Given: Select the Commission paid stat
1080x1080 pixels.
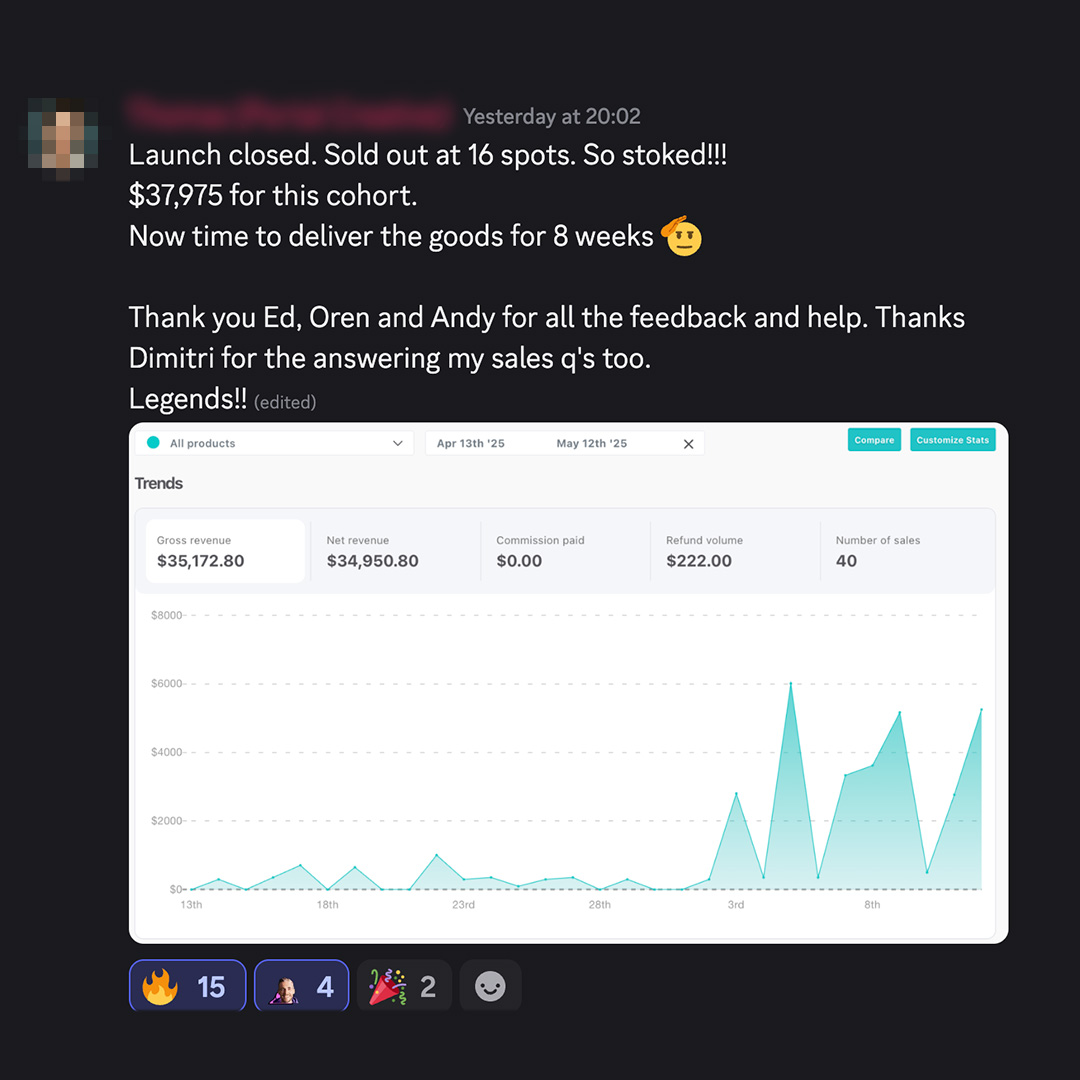Looking at the screenshot, I should [x=565, y=551].
